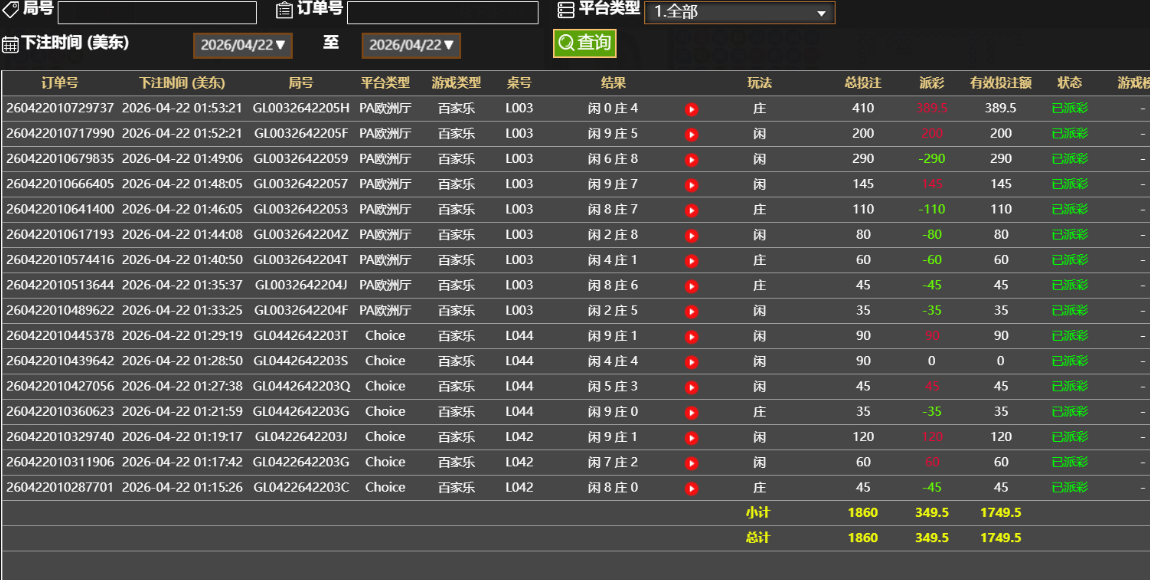Click the green 查询 search button

[585, 43]
